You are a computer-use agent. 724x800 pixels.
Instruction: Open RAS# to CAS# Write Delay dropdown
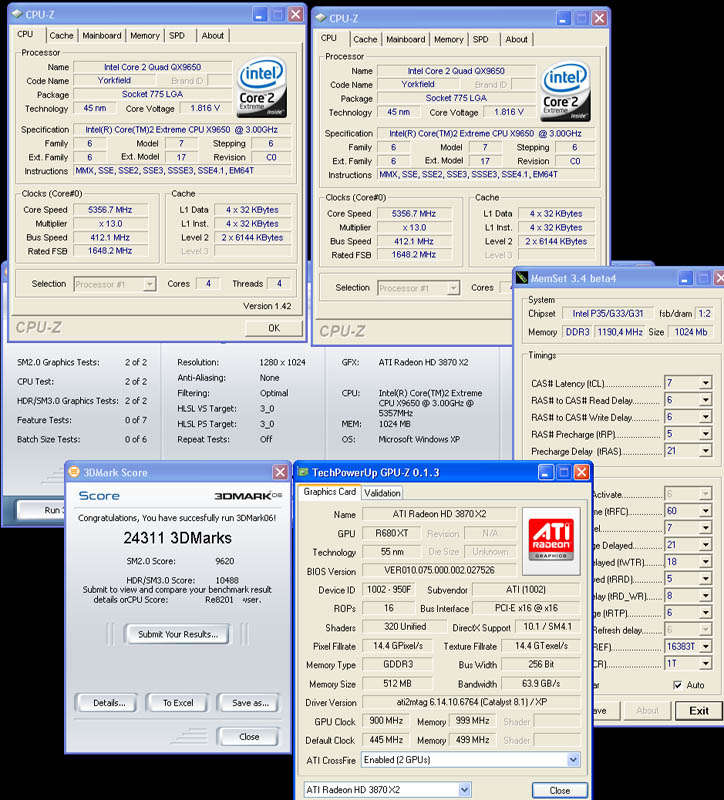(x=706, y=417)
